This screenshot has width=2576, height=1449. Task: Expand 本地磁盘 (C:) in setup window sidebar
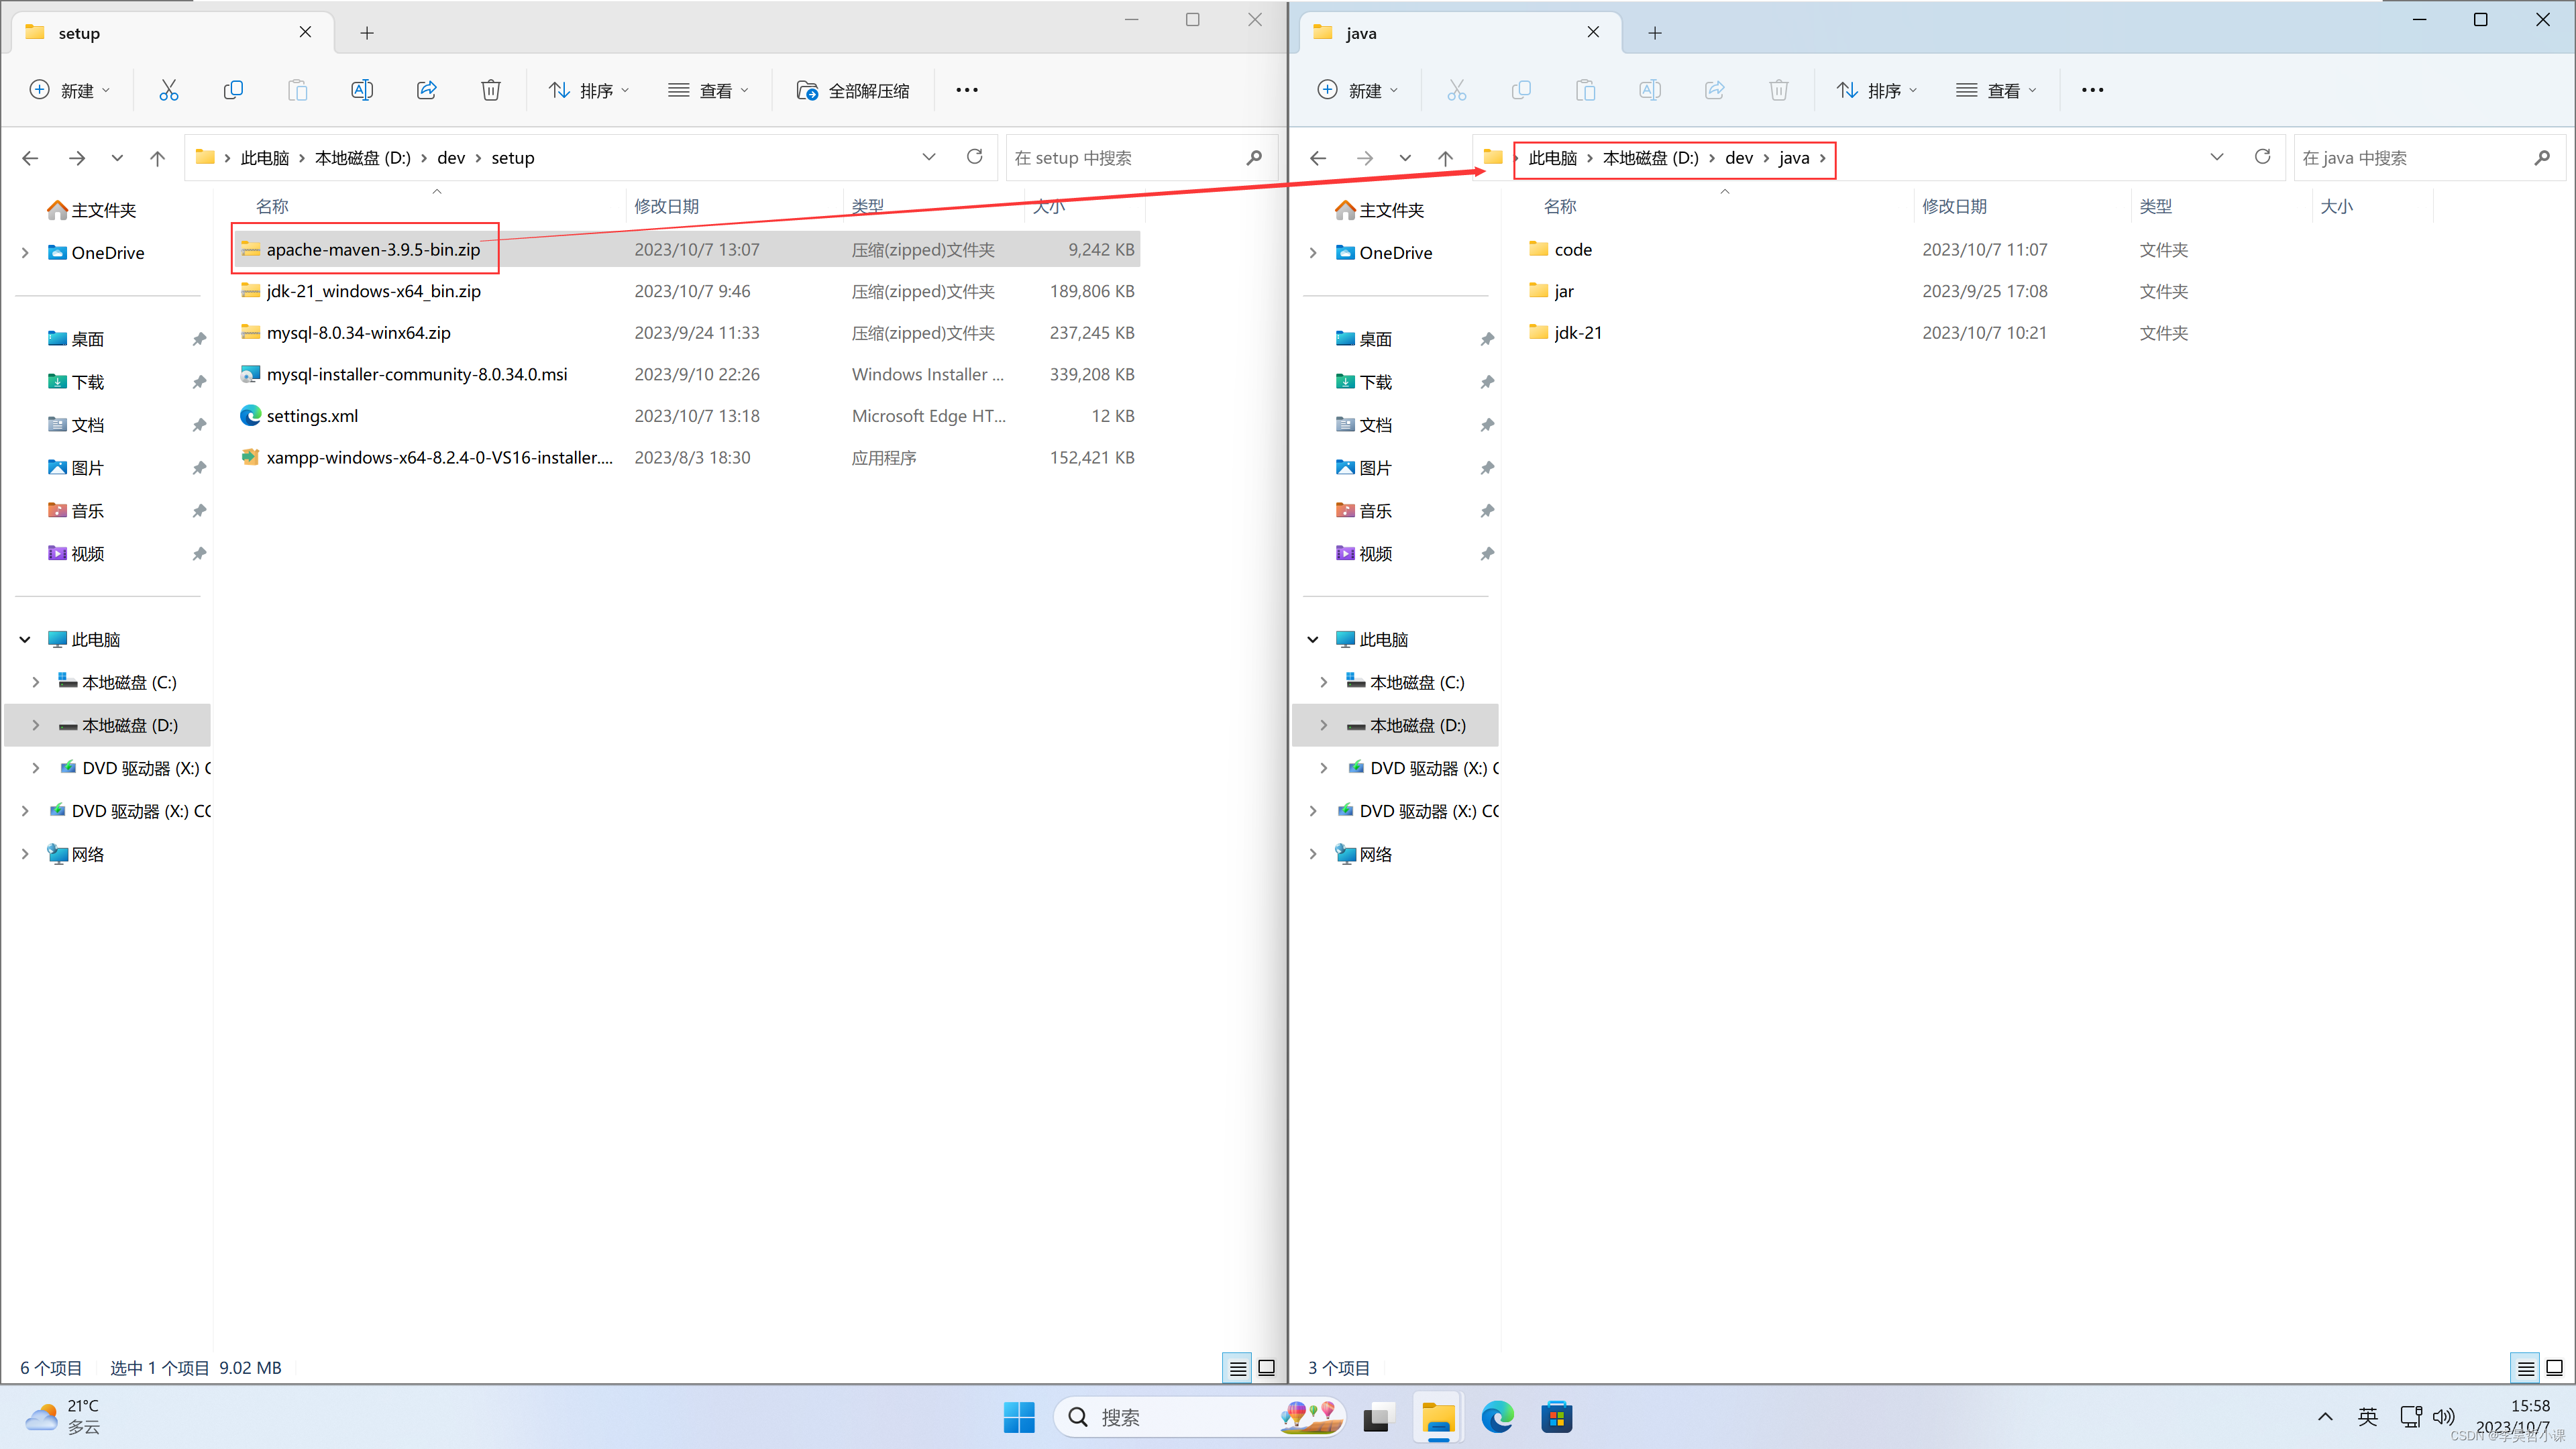(x=36, y=682)
